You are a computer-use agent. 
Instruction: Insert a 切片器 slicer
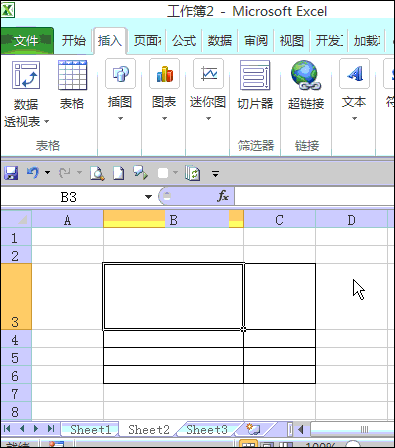[255, 85]
